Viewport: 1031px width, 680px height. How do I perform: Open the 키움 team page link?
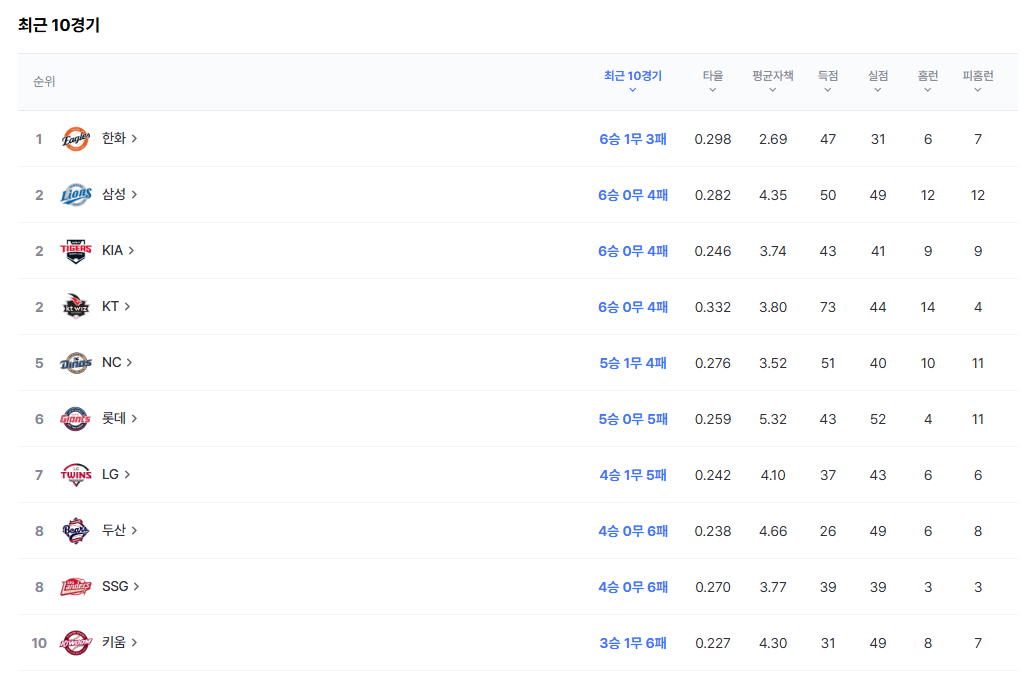tap(119, 641)
